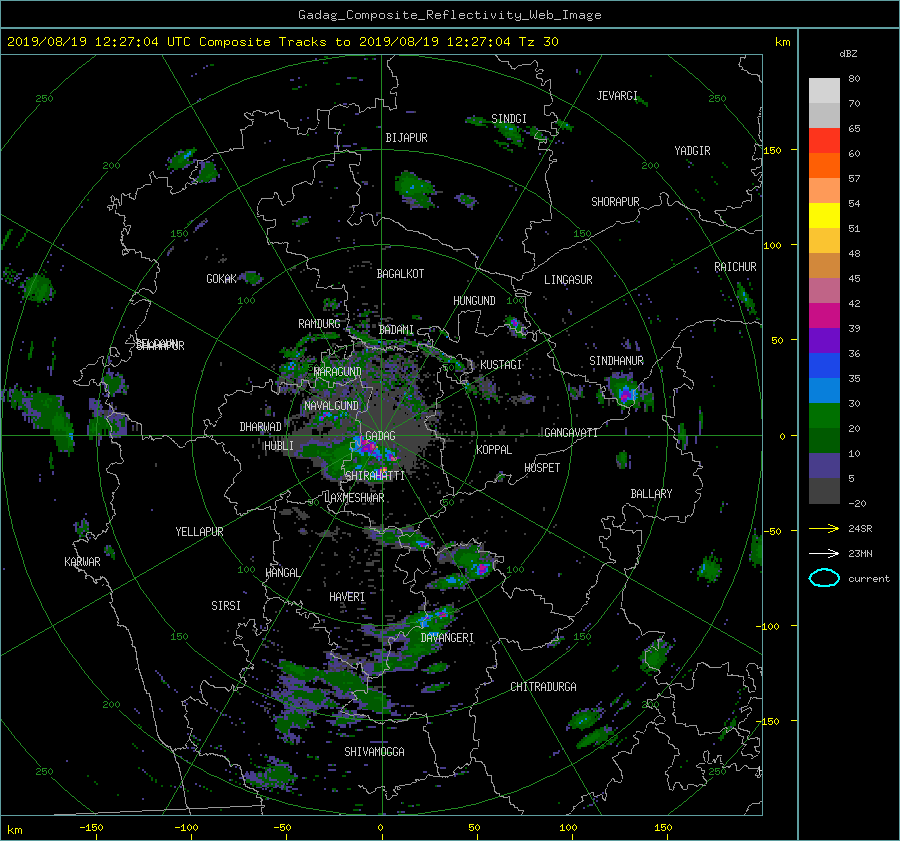Click the title 'Gadag_Composite_Reflectivity_Web_Image'
This screenshot has width=900, height=841.
(x=449, y=15)
